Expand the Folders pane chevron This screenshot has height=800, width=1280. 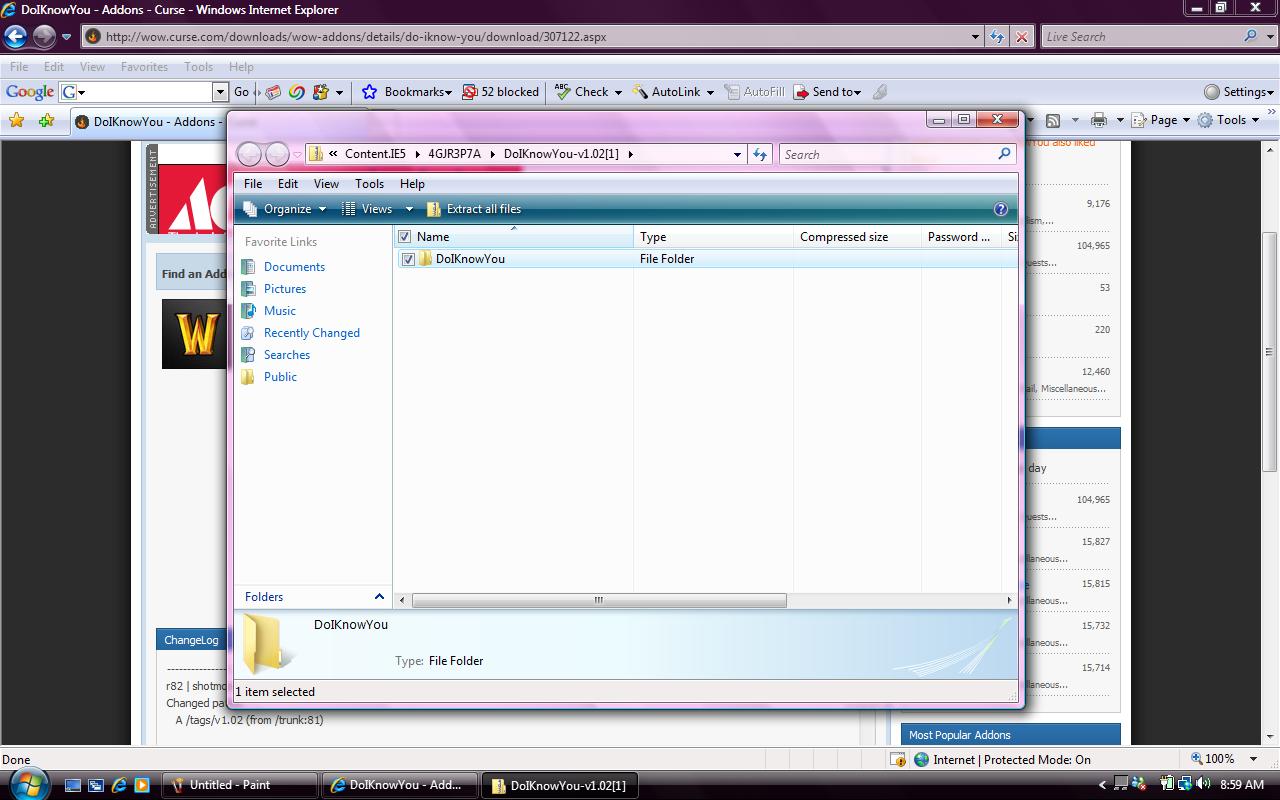379,597
